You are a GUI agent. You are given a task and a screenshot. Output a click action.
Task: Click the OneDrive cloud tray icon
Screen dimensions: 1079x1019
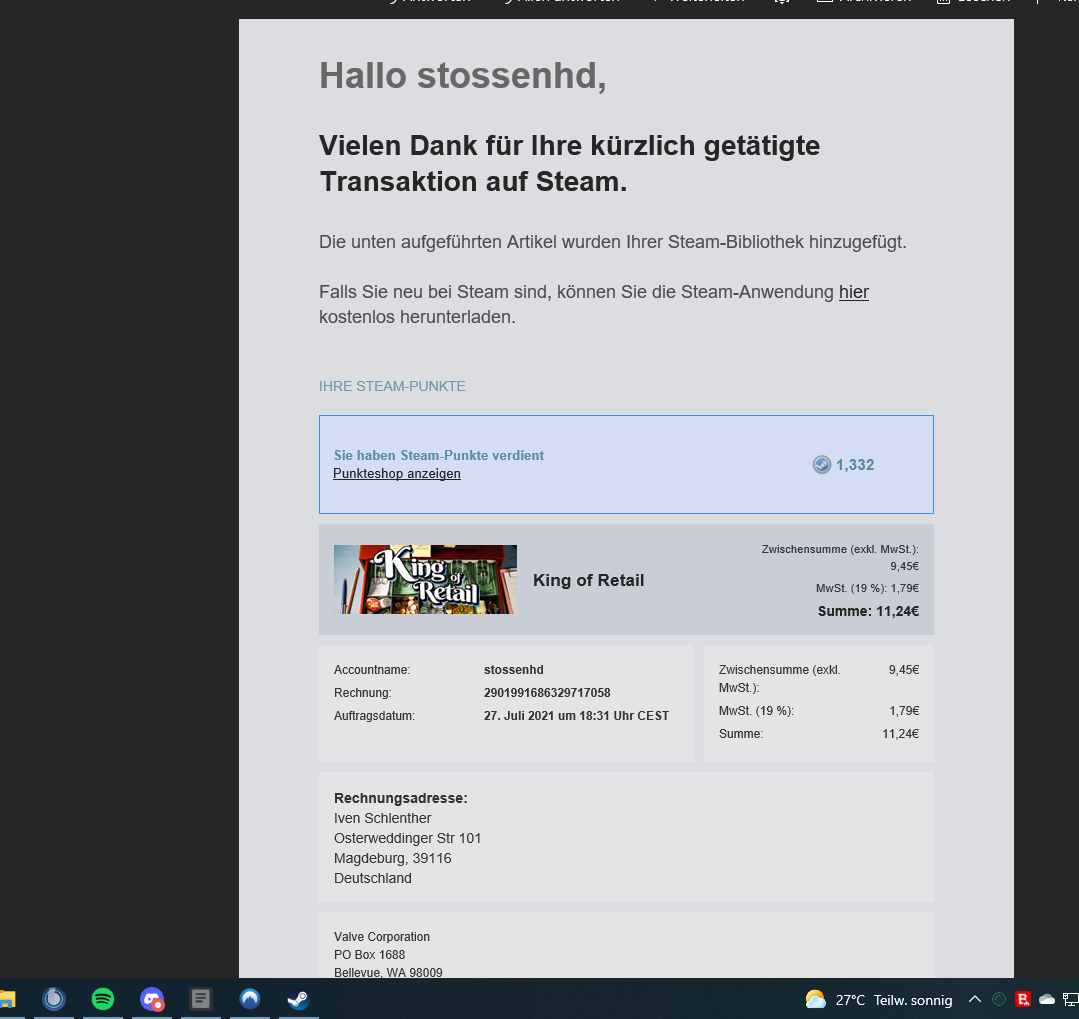pos(1047,999)
